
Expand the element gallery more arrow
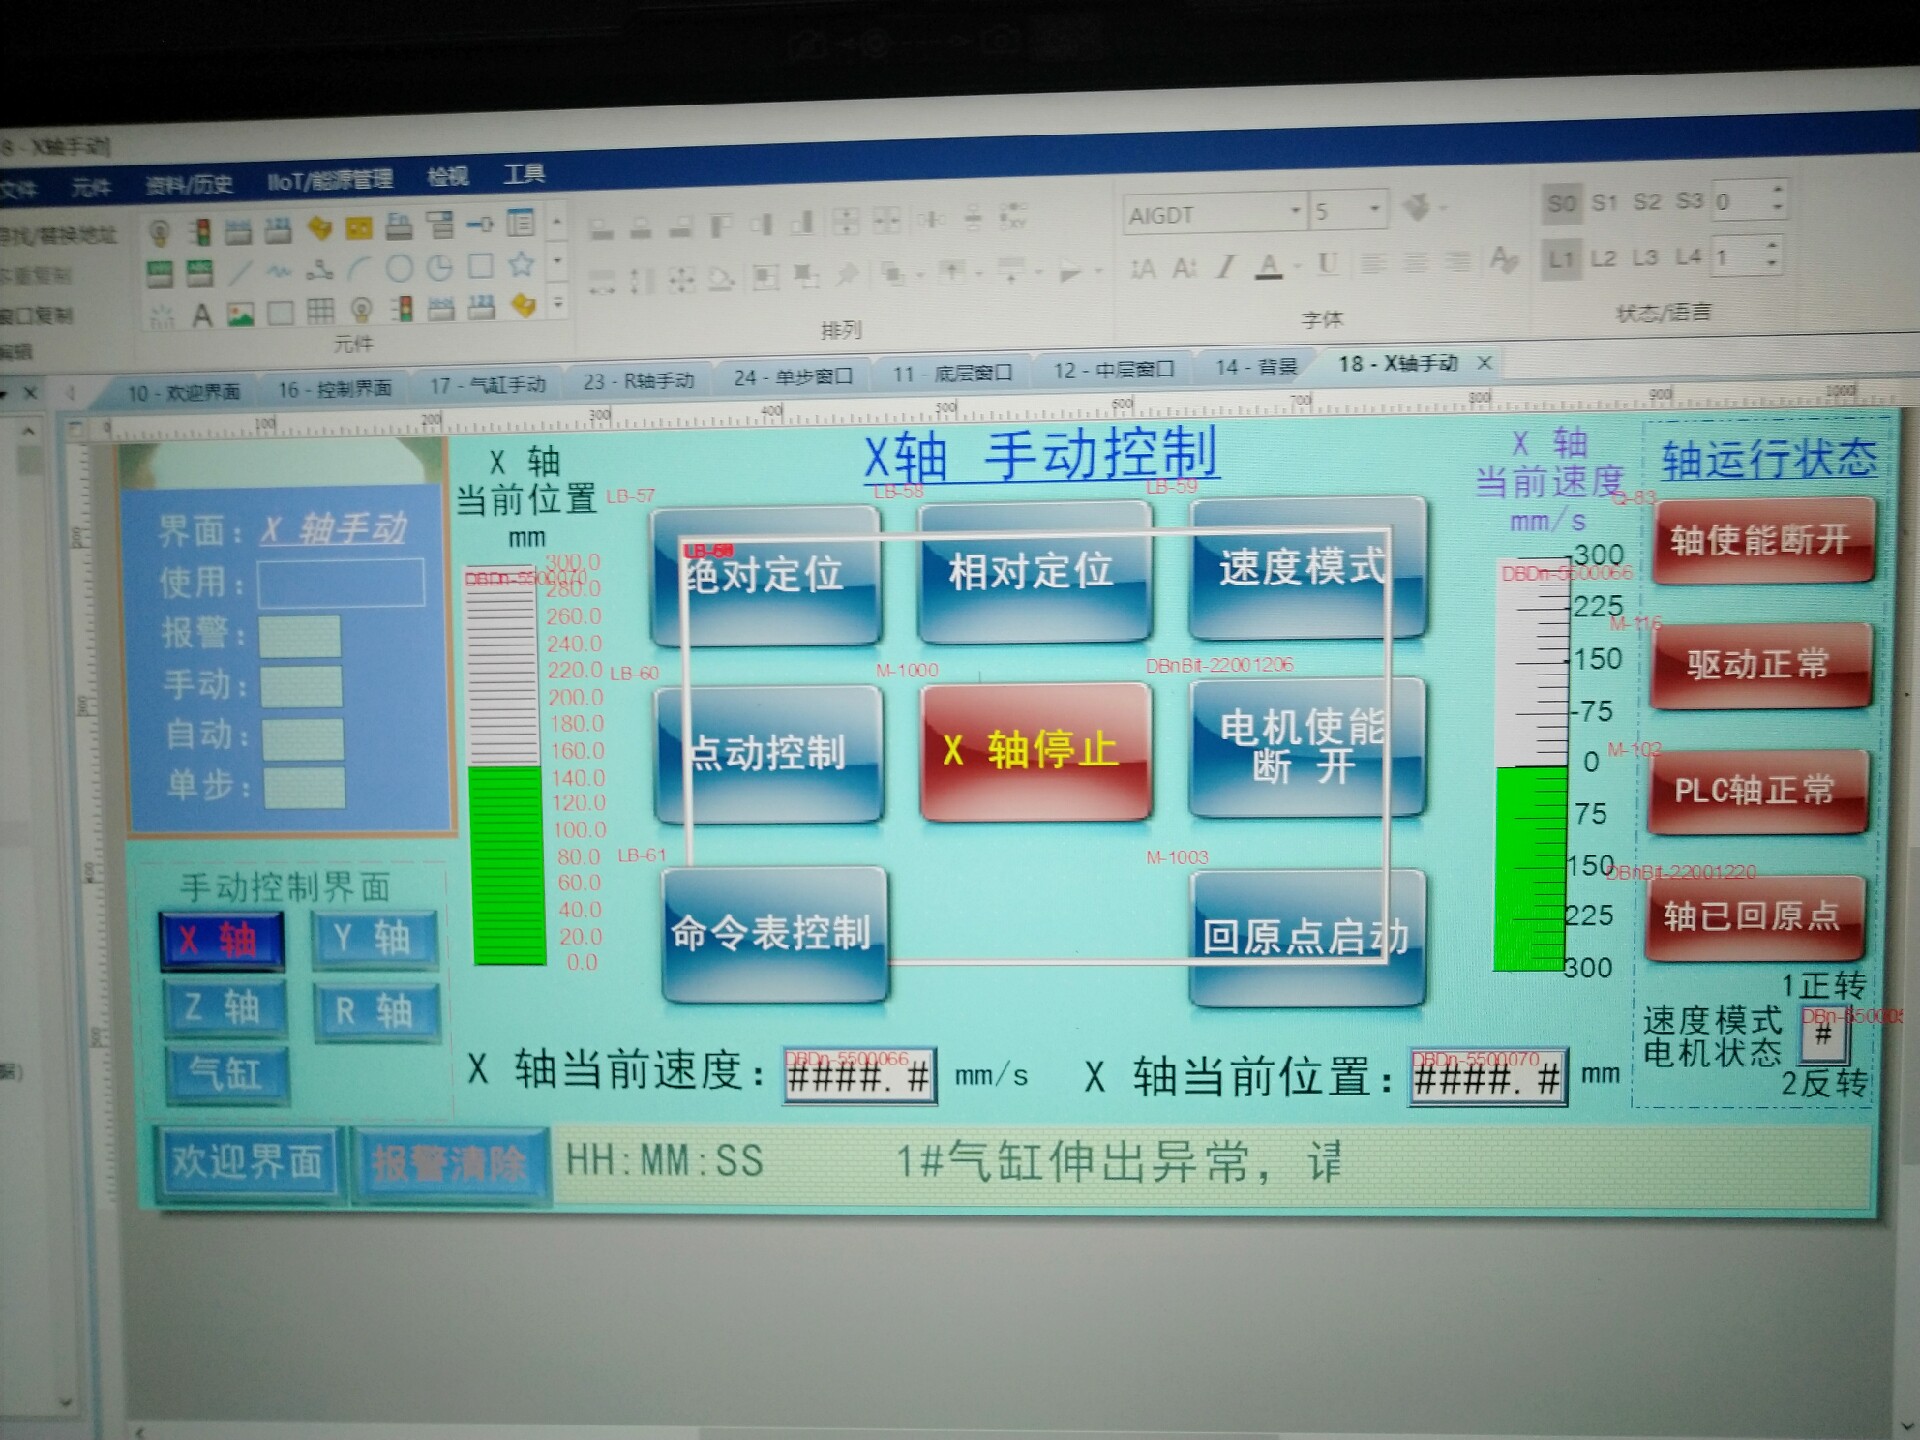pos(558,303)
